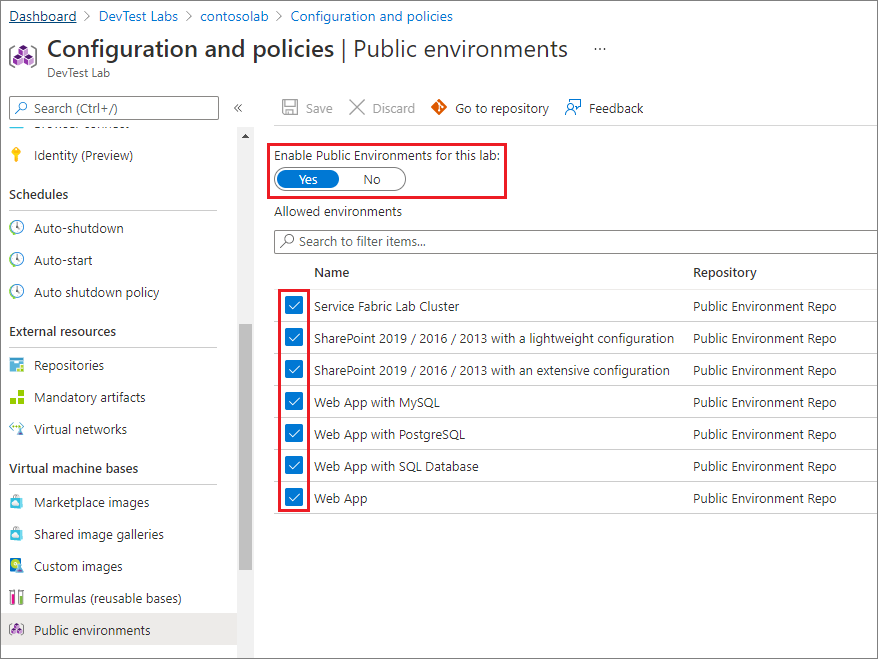Viewport: 878px width, 659px height.
Task: Open Configuration and policies breadcrumb link
Action: tap(371, 16)
